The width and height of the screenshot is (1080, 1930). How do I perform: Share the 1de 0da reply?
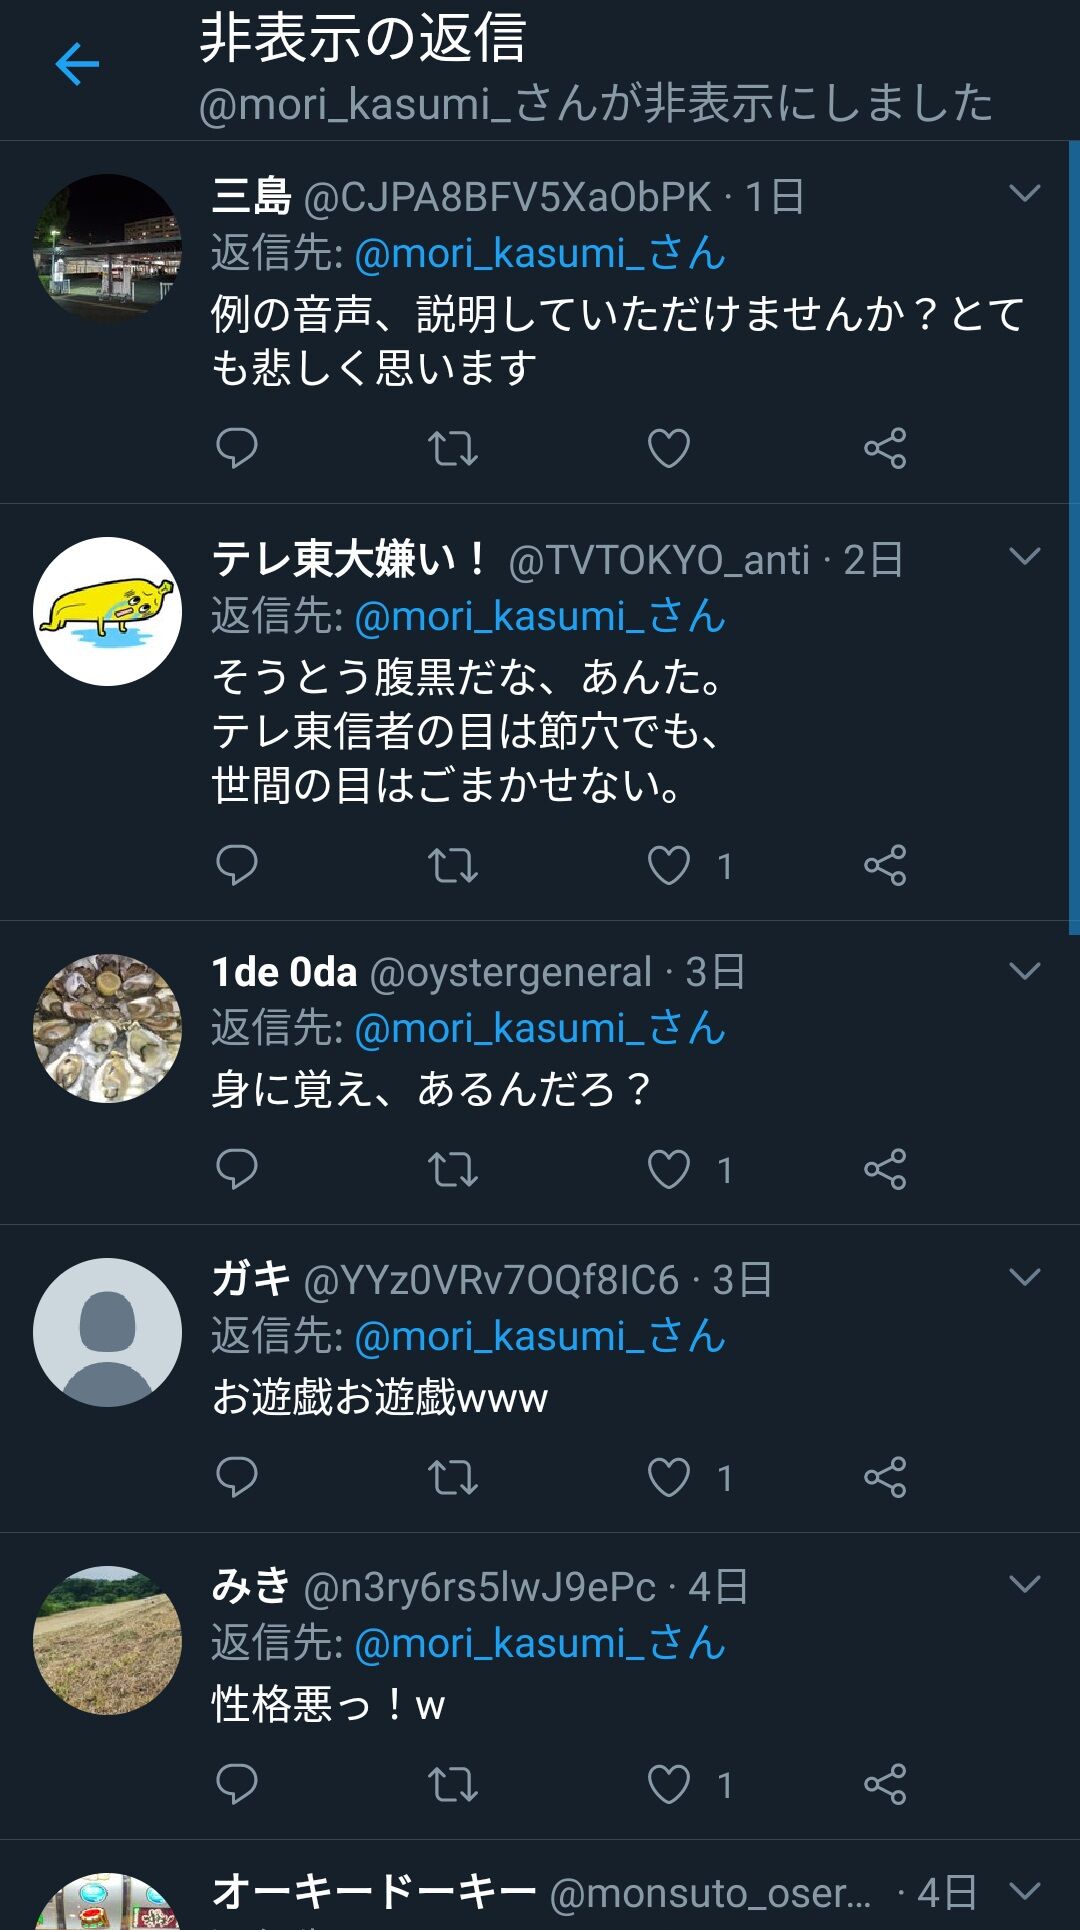(885, 1169)
